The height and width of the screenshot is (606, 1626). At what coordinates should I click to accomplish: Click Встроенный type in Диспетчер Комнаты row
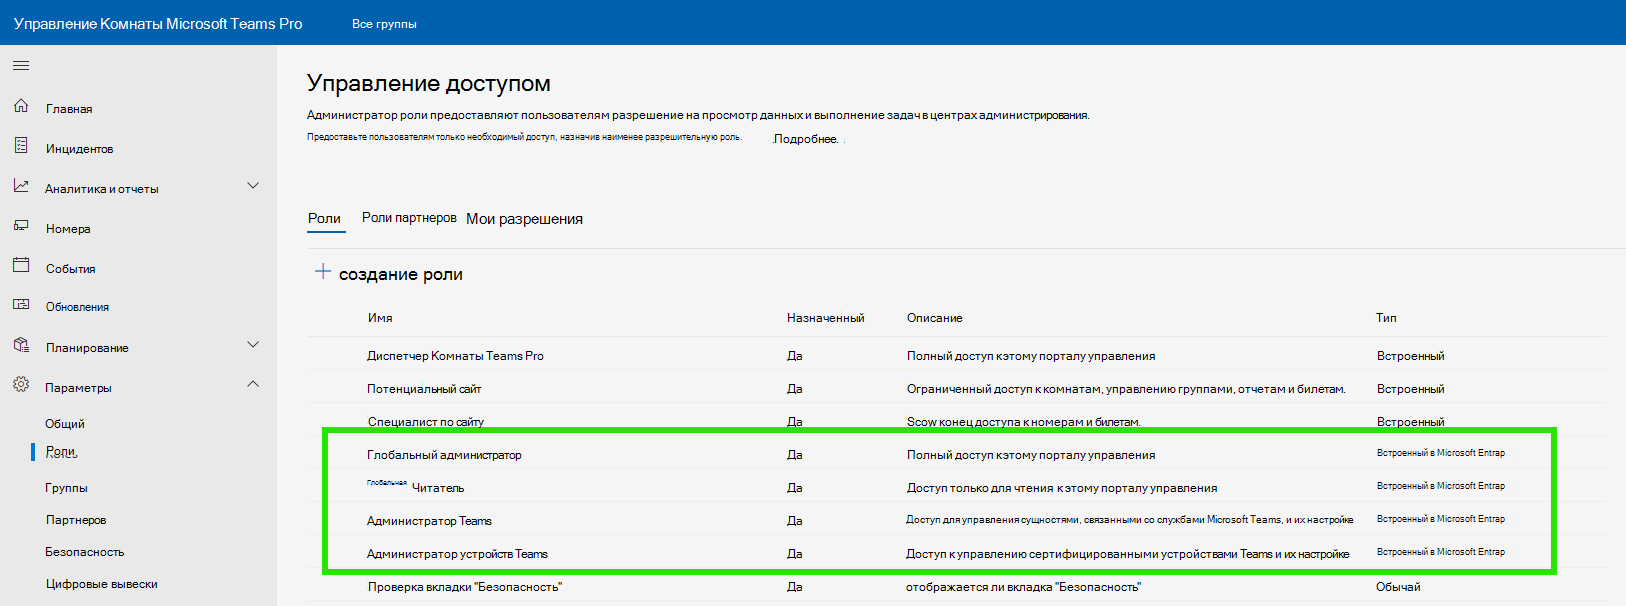point(1410,356)
